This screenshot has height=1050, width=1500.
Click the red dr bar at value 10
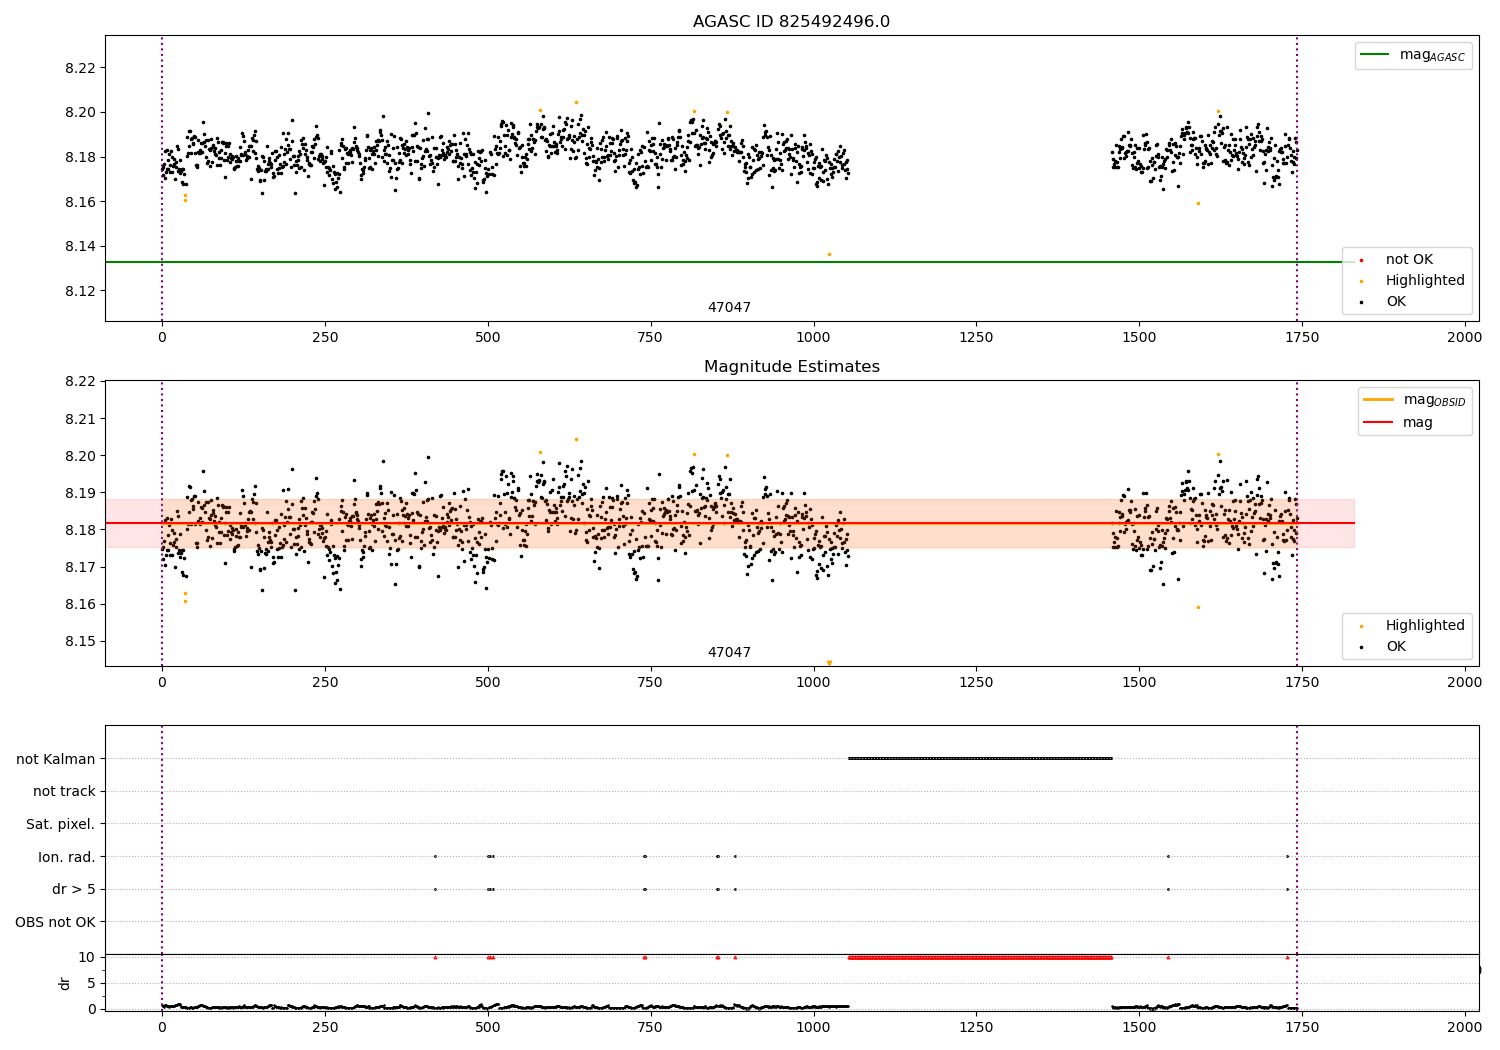(x=980, y=958)
